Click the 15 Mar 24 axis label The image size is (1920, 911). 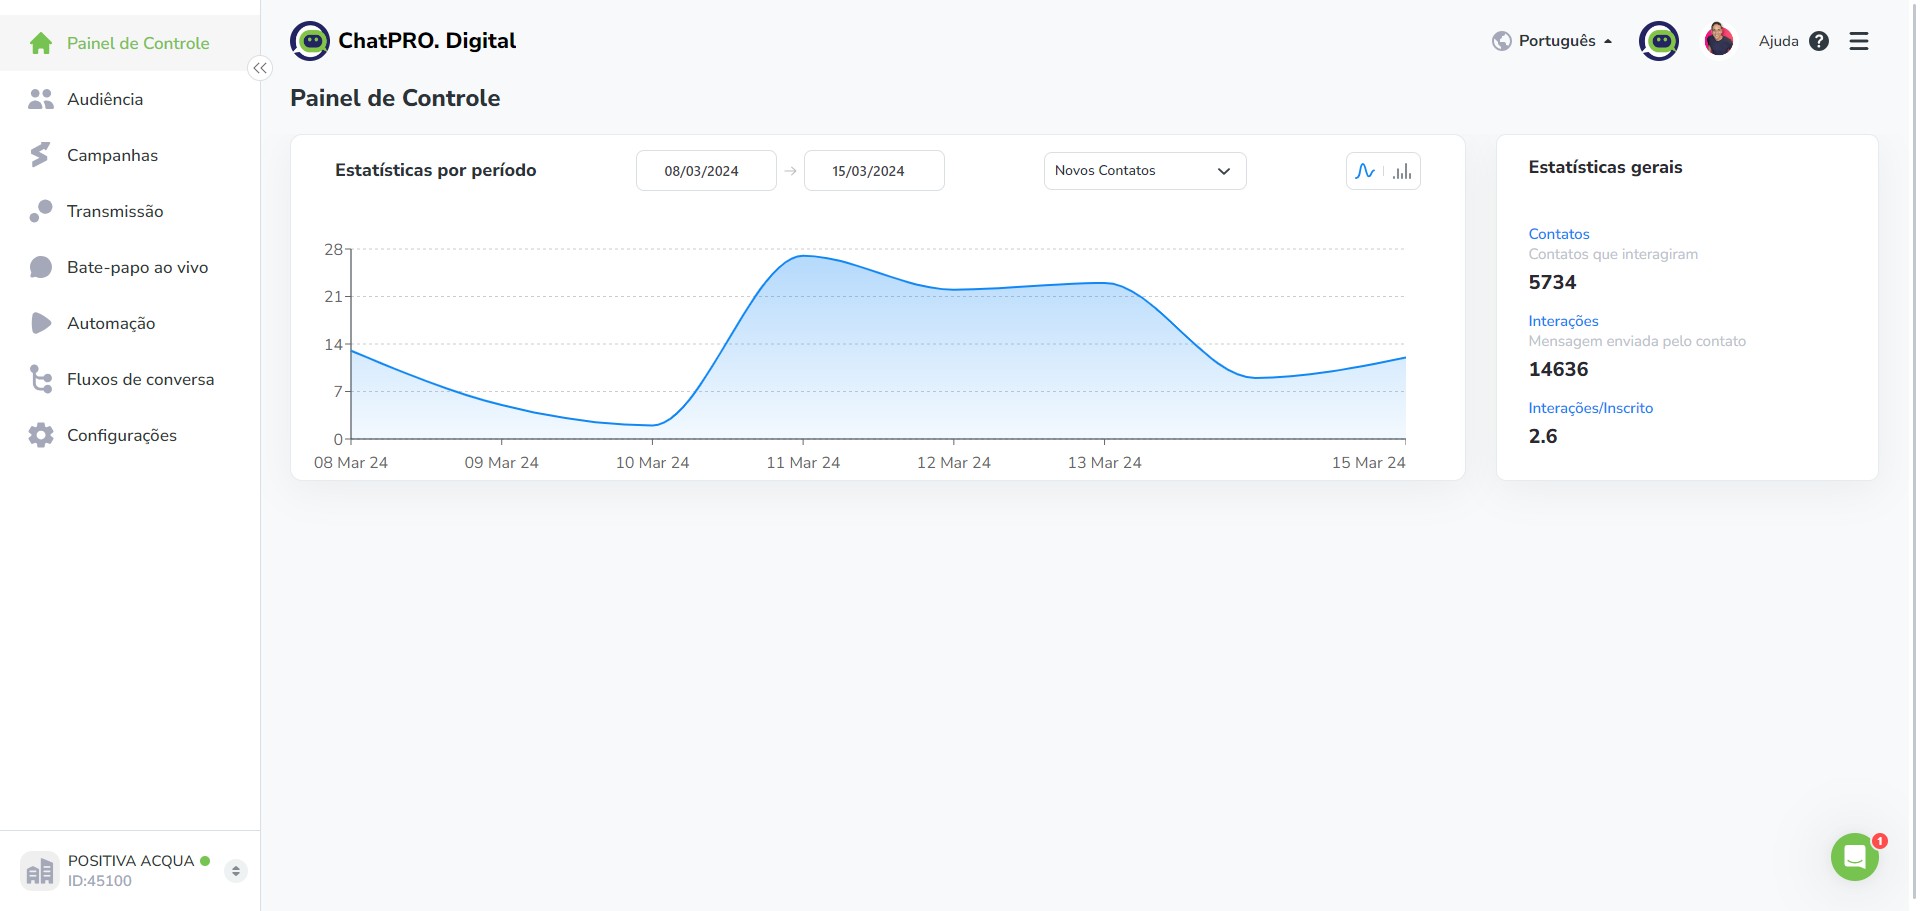[1368, 463]
